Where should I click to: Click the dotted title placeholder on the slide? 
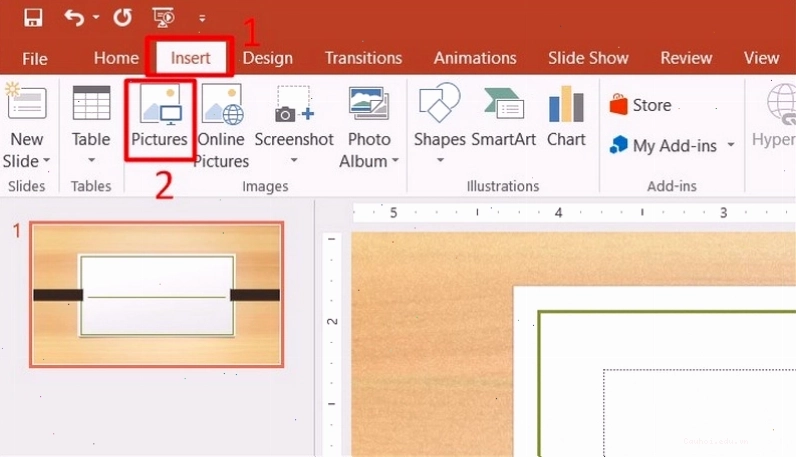point(700,412)
